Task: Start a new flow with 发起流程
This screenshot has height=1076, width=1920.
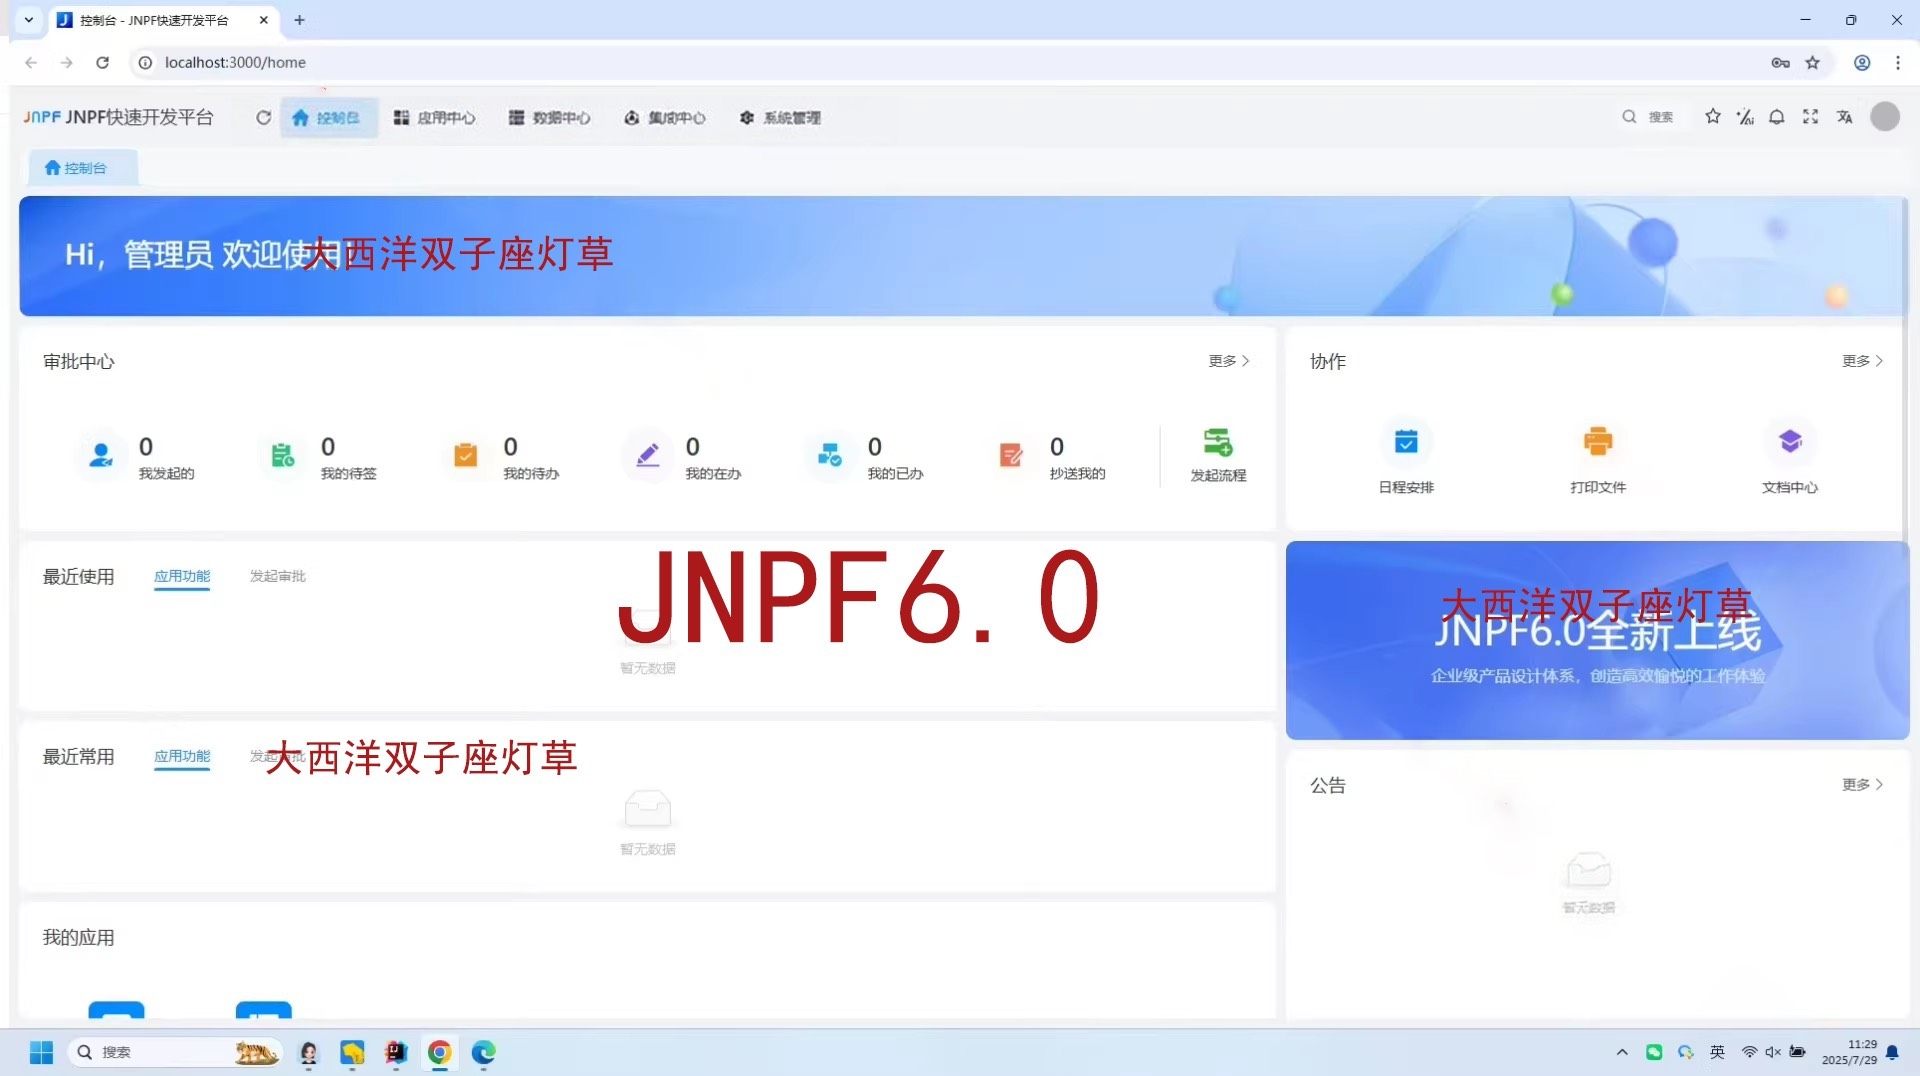Action: 1218,455
